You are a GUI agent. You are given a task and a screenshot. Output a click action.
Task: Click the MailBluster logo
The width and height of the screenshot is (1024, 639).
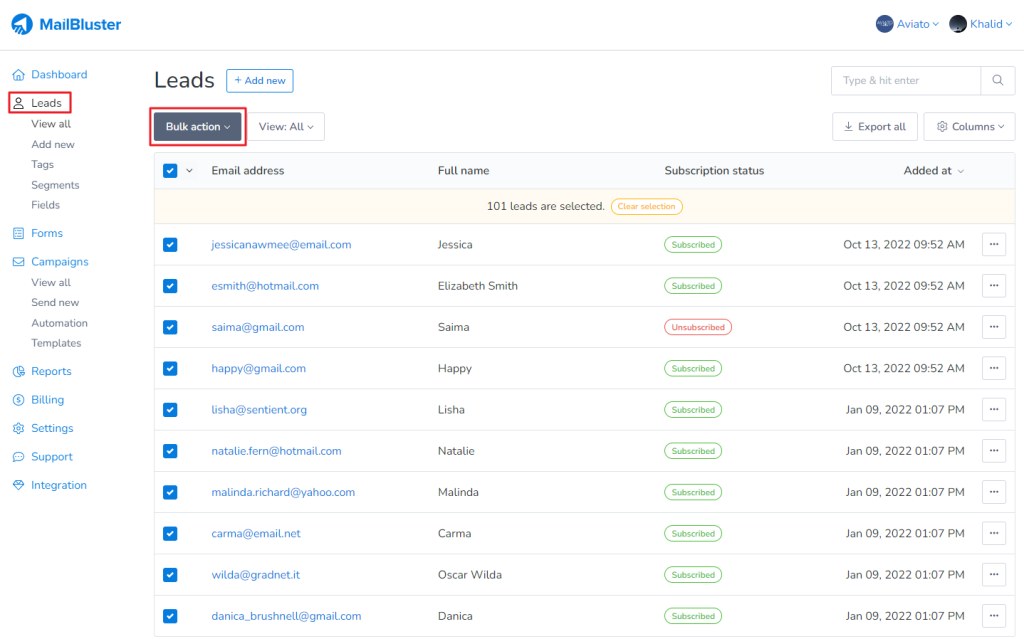(x=65, y=23)
